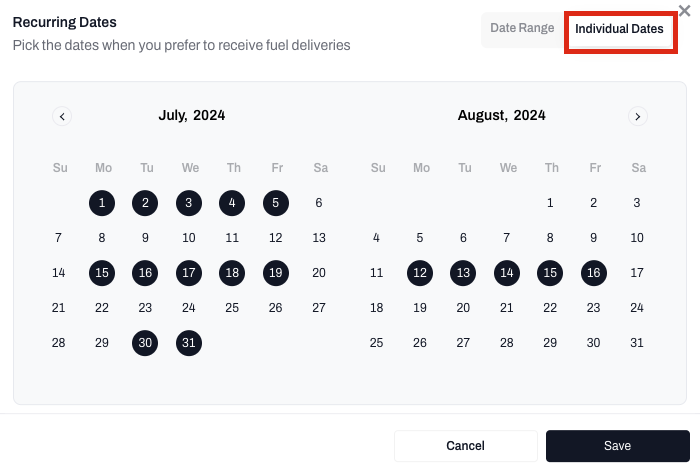Unselect July 31 delivery date
This screenshot has width=700, height=473.
click(x=189, y=343)
